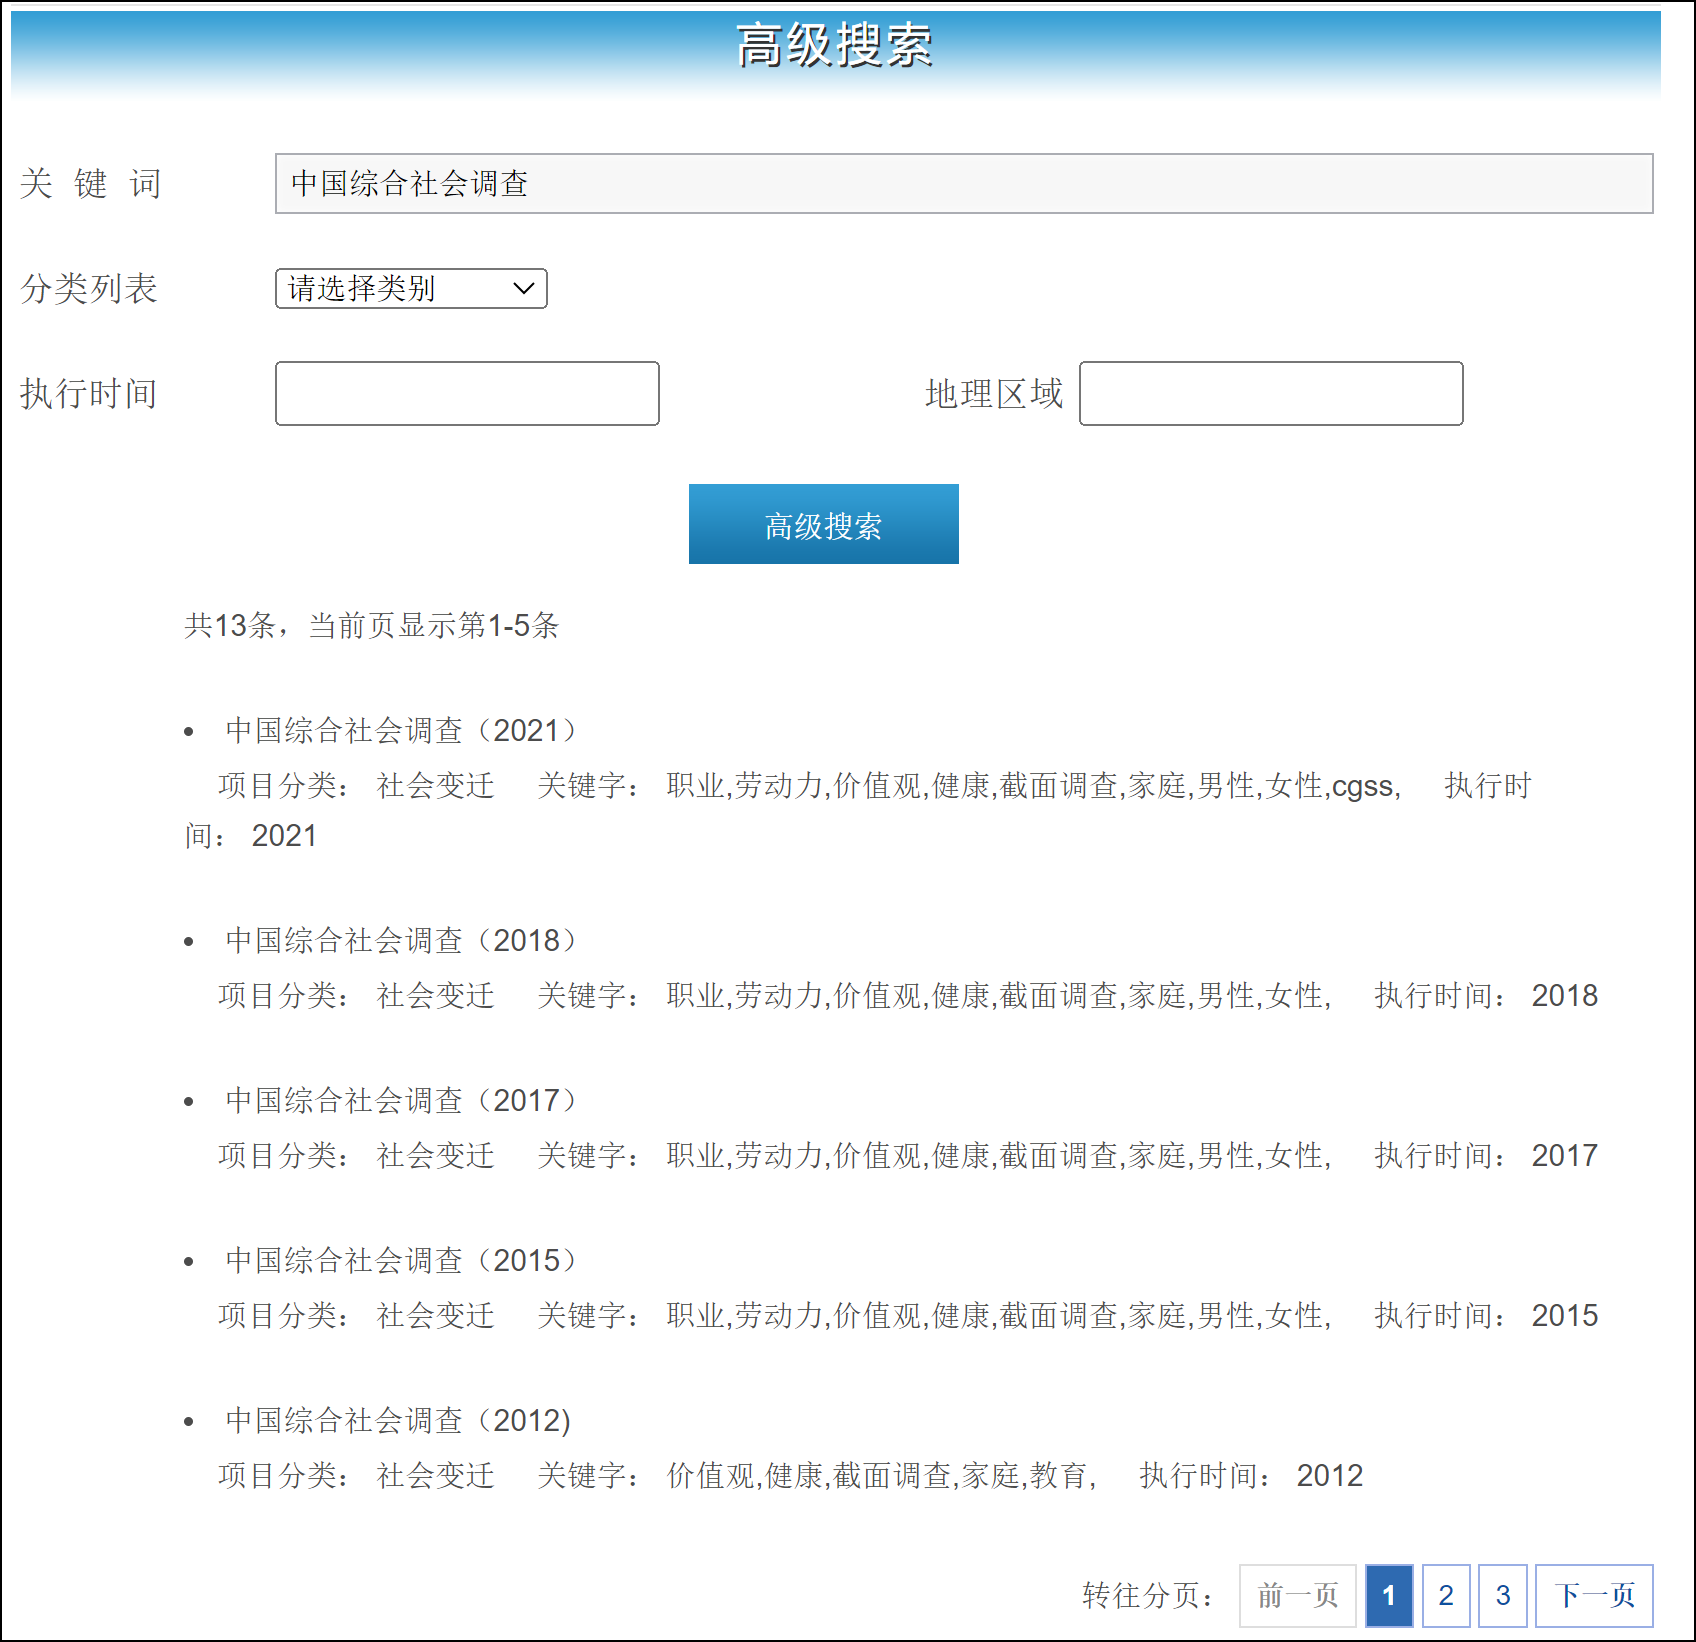Select the highlighted page 1 button

[x=1388, y=1596]
